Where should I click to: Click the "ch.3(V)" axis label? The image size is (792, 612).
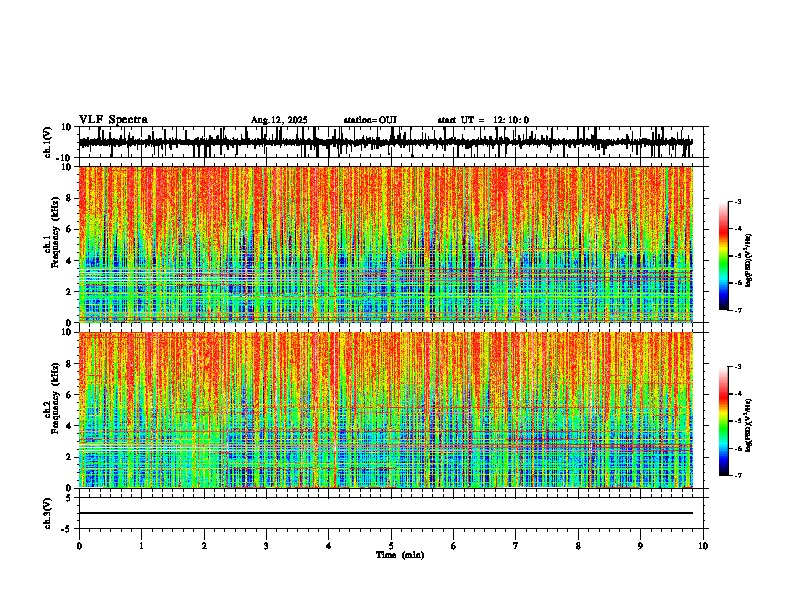click(x=48, y=513)
